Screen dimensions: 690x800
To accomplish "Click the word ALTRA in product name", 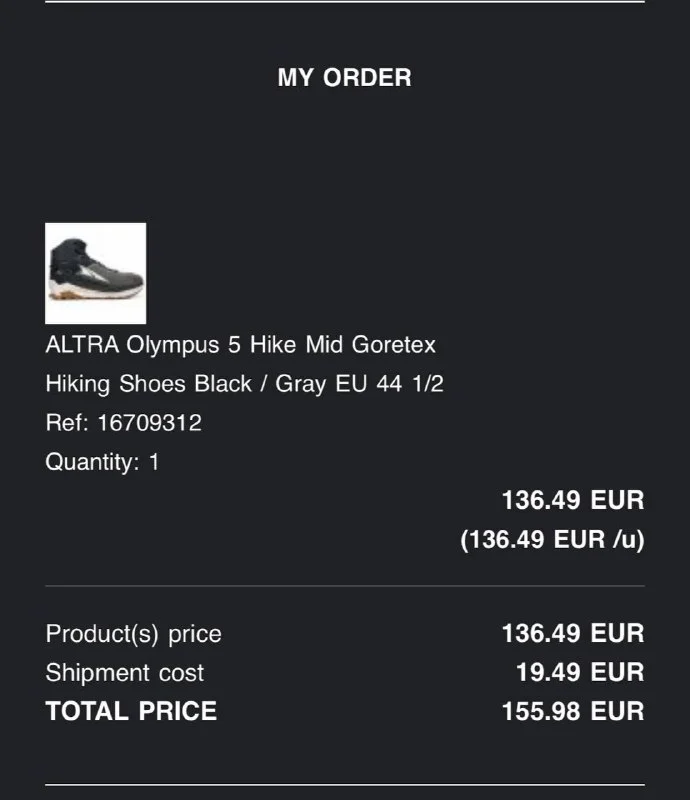I will (82, 345).
